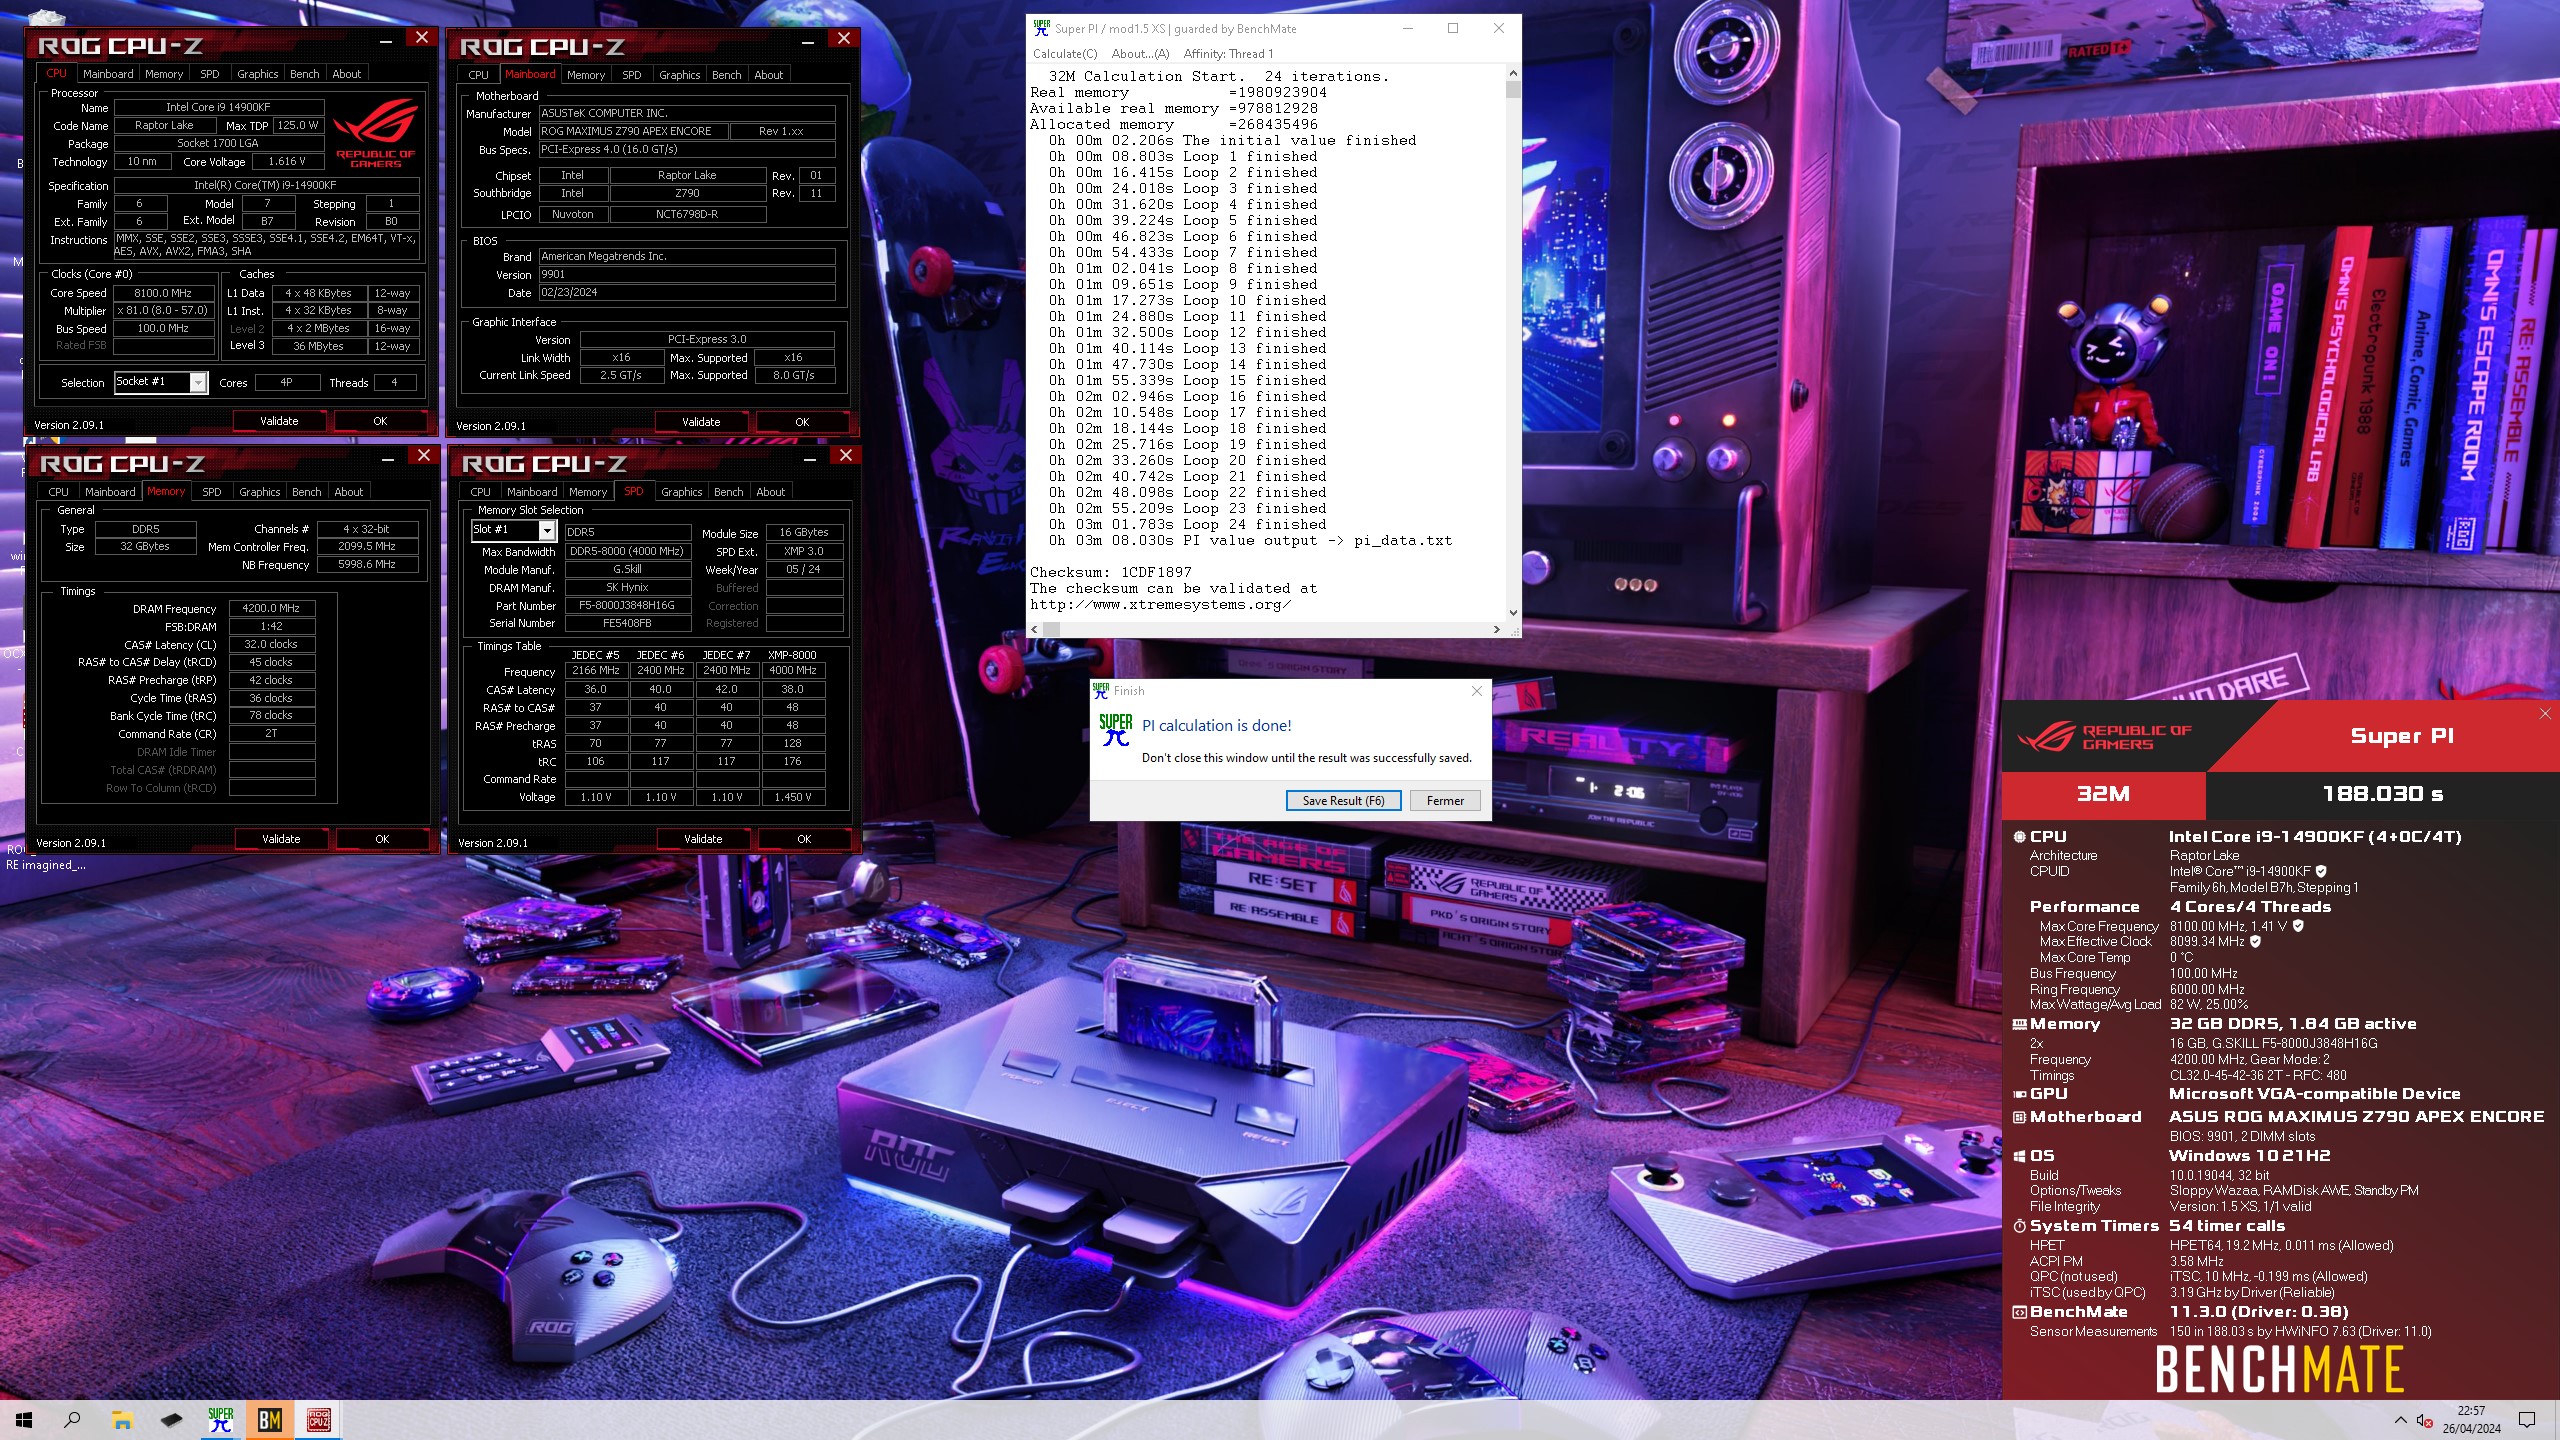Click Fermer button in Finish dialog
The image size is (2560, 1440).
[1445, 800]
